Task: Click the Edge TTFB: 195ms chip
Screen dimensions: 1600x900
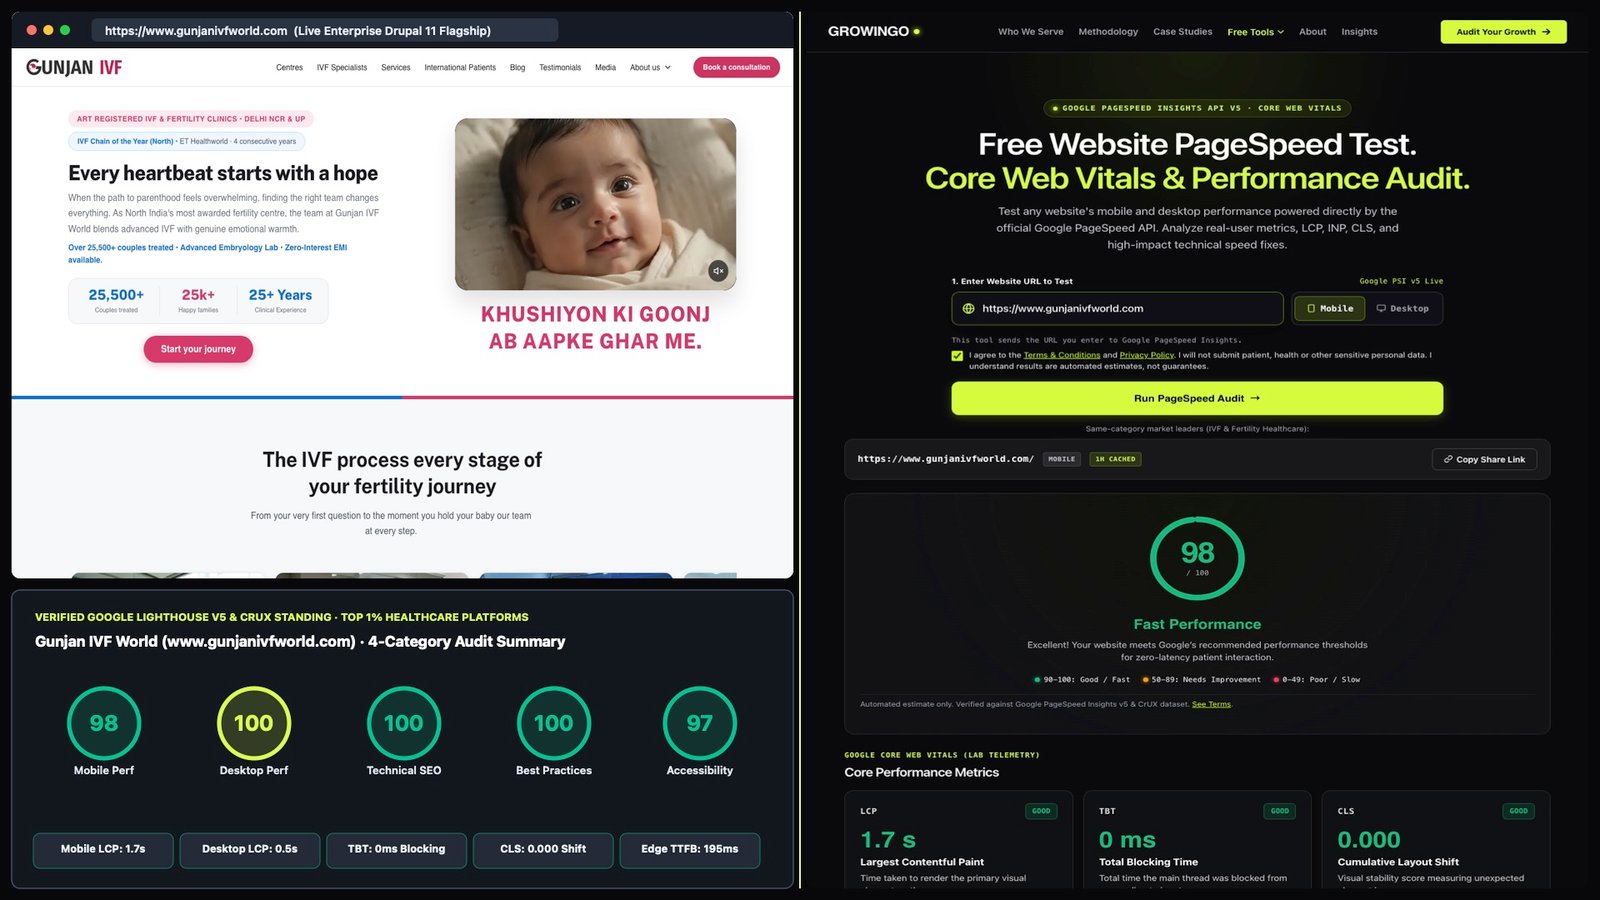Action: [690, 850]
